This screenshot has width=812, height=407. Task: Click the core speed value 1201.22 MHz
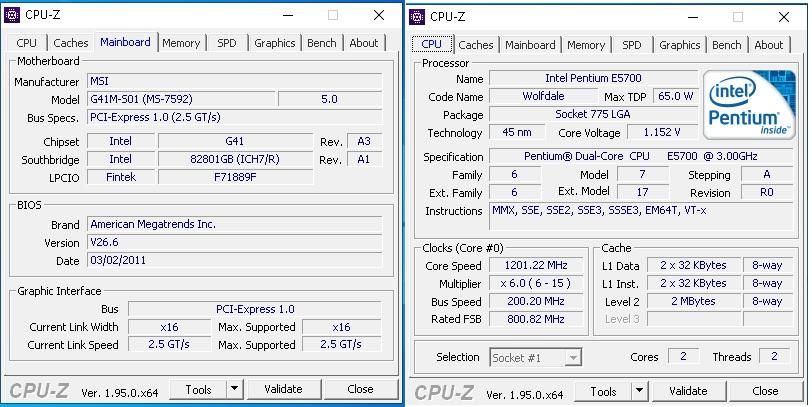tap(536, 266)
